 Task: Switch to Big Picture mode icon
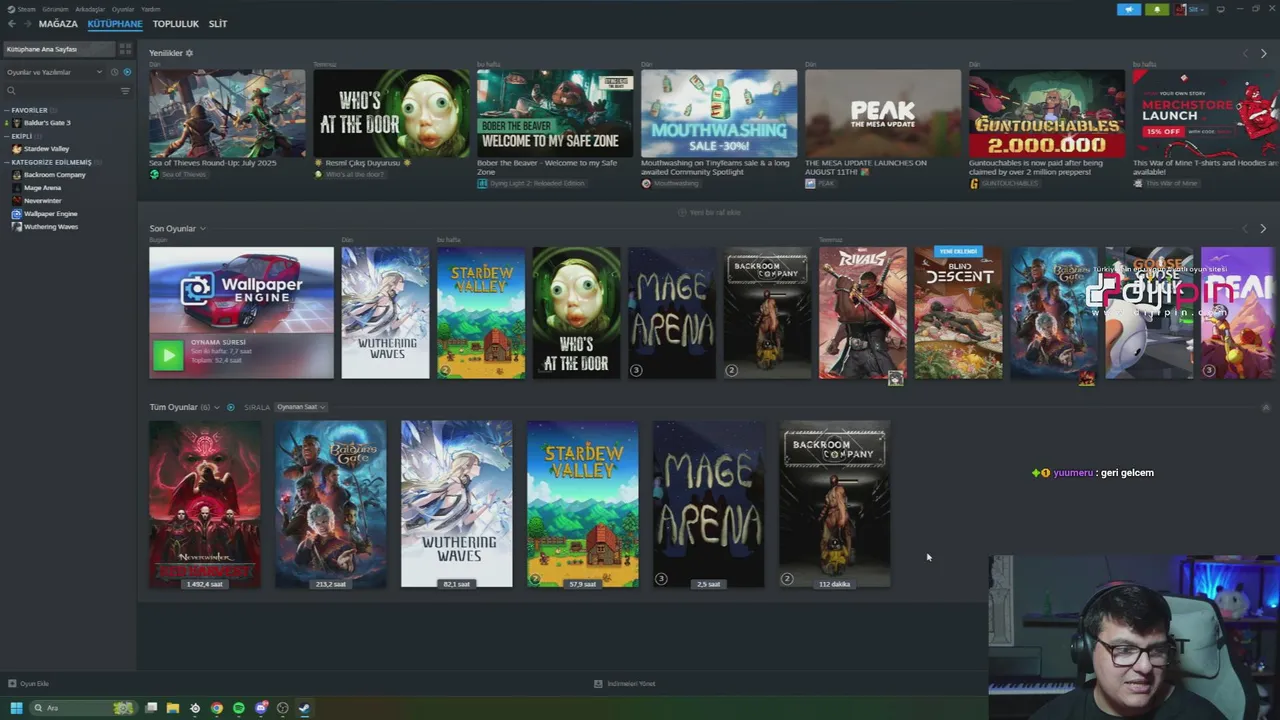point(1221,9)
